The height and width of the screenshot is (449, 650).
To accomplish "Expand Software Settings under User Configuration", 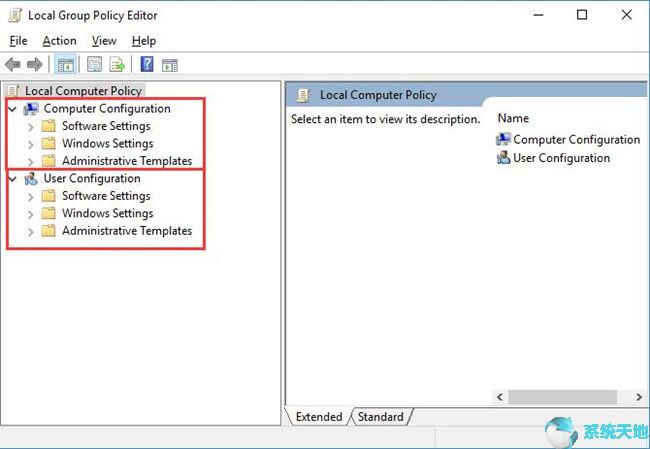I will click(x=30, y=197).
